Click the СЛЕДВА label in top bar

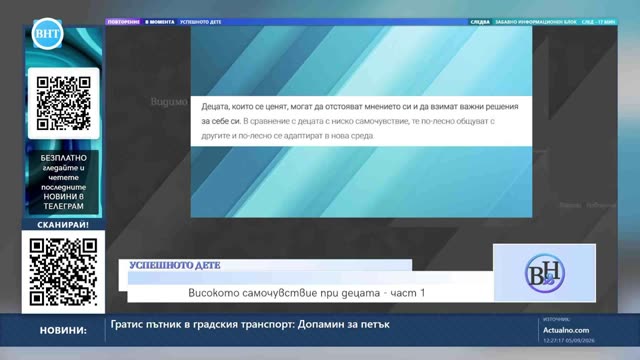point(480,22)
